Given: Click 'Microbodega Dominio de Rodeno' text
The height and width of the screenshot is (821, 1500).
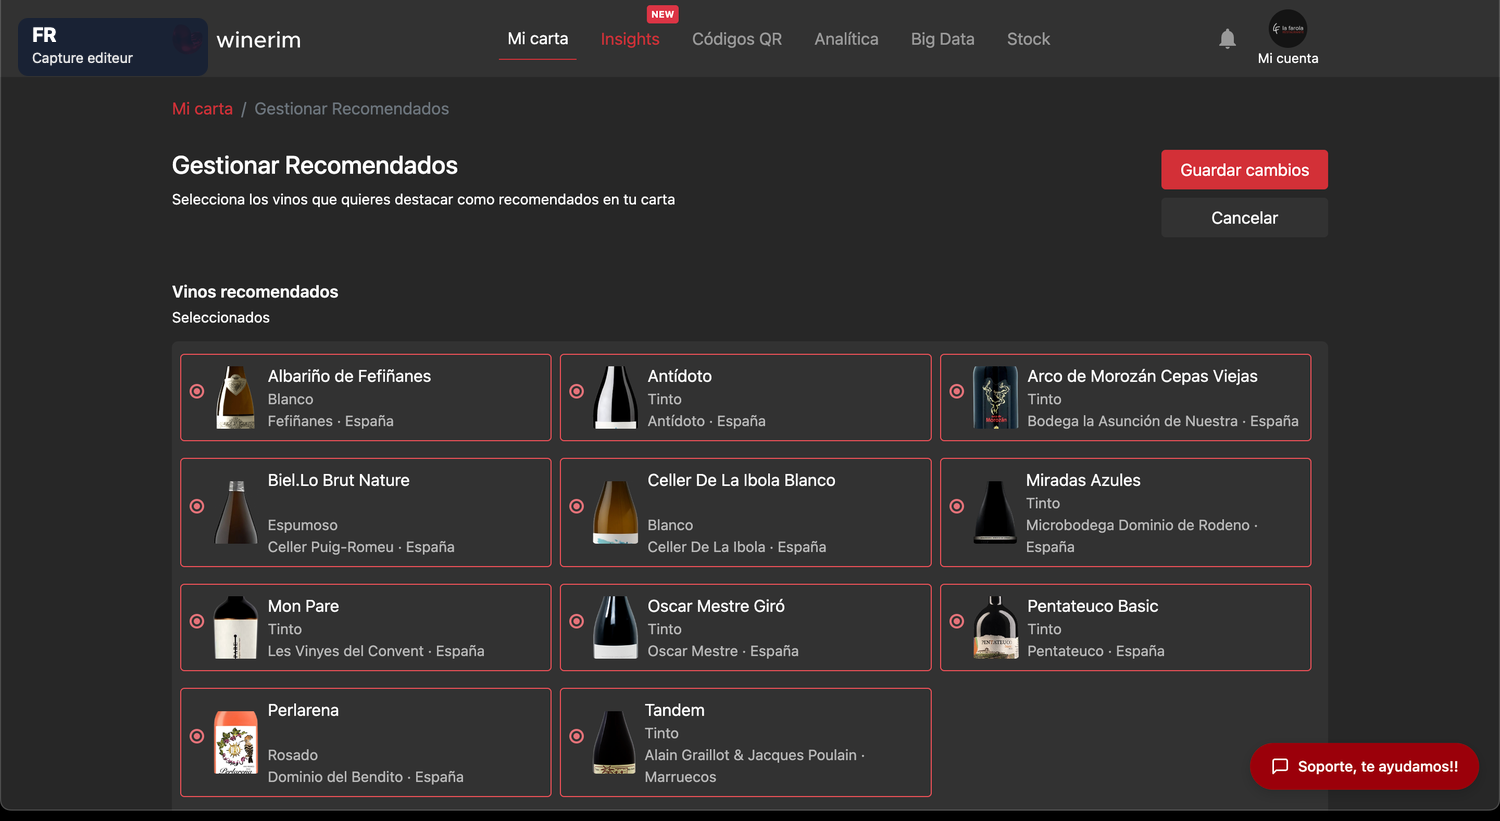Looking at the screenshot, I should [x=1138, y=525].
